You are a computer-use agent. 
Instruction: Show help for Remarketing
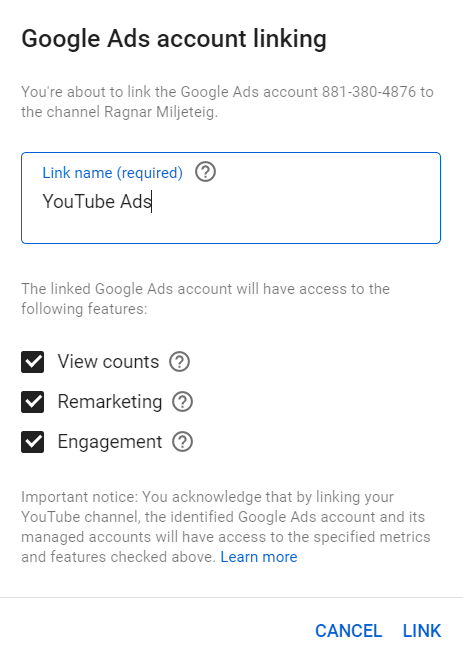(182, 402)
